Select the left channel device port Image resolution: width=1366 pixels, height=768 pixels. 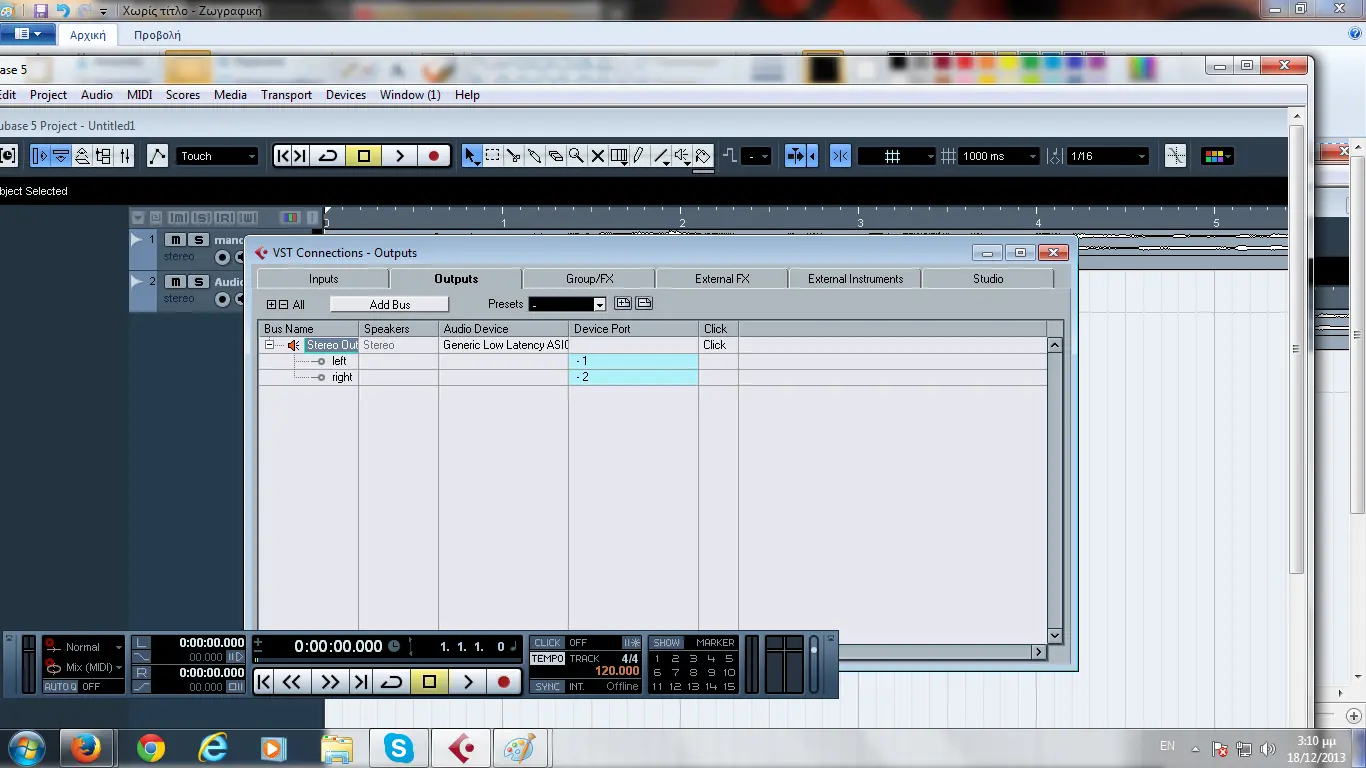coord(634,361)
